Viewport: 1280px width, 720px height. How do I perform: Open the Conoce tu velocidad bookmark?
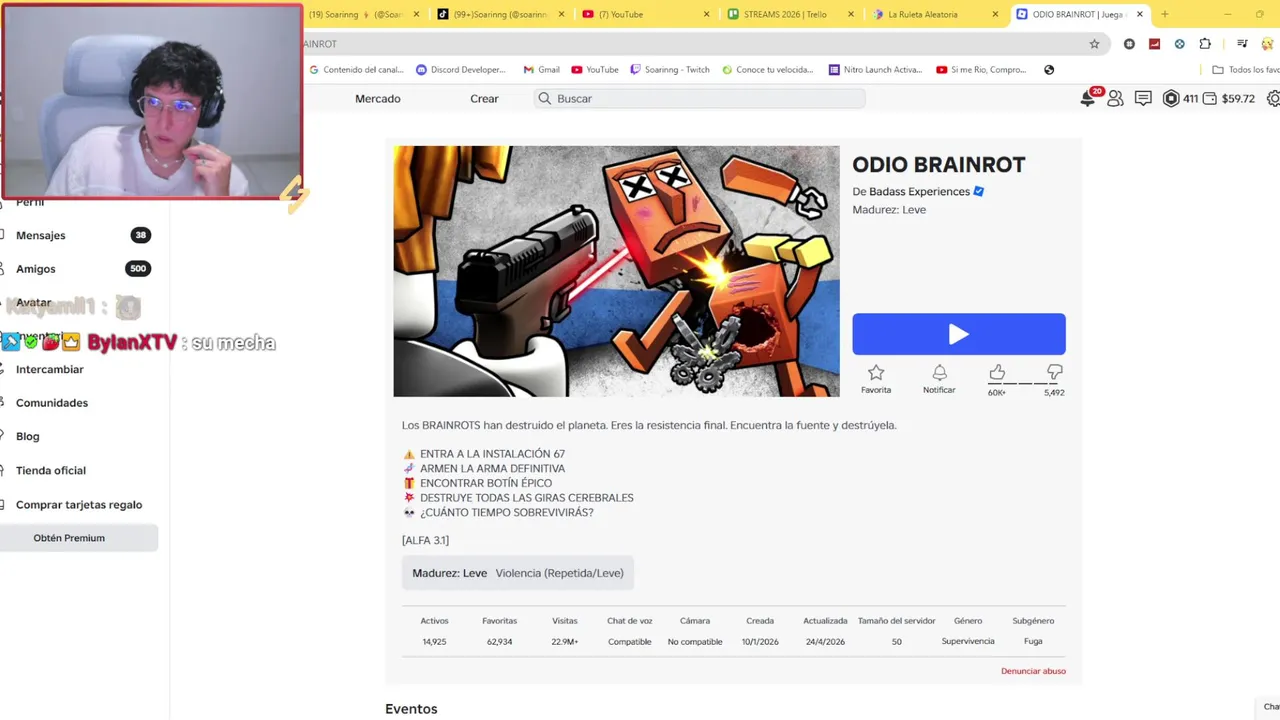[767, 70]
